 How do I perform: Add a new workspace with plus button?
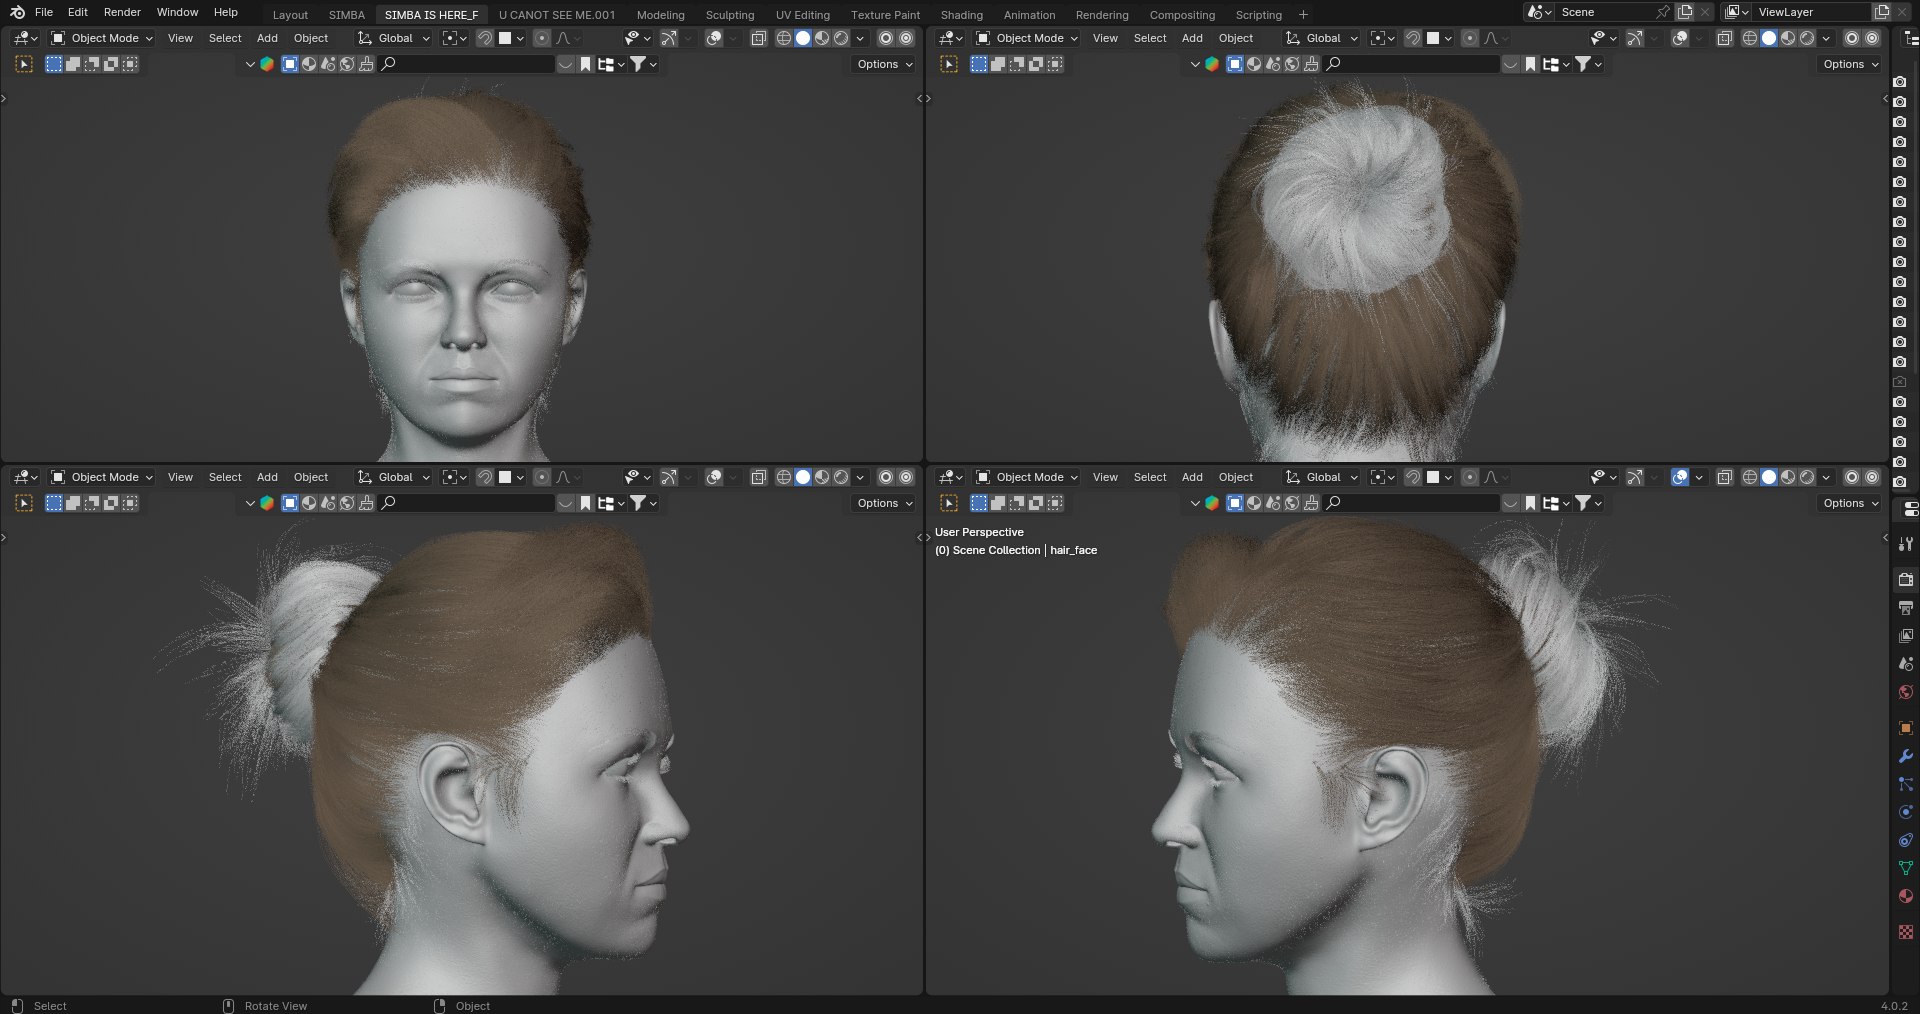pos(1303,15)
